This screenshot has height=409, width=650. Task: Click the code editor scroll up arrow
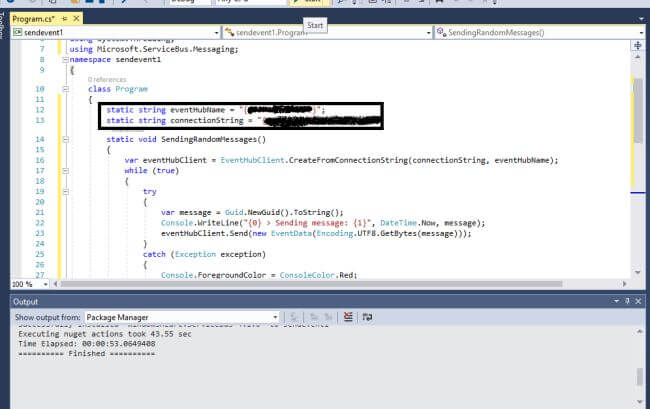(638, 56)
